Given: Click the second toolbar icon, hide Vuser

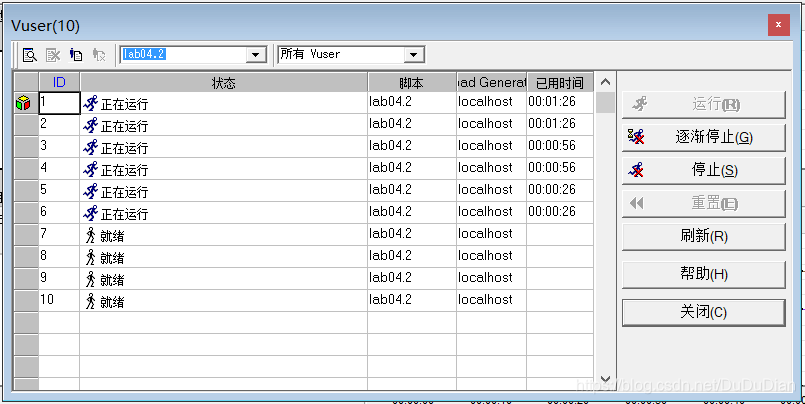Looking at the screenshot, I should (53, 55).
